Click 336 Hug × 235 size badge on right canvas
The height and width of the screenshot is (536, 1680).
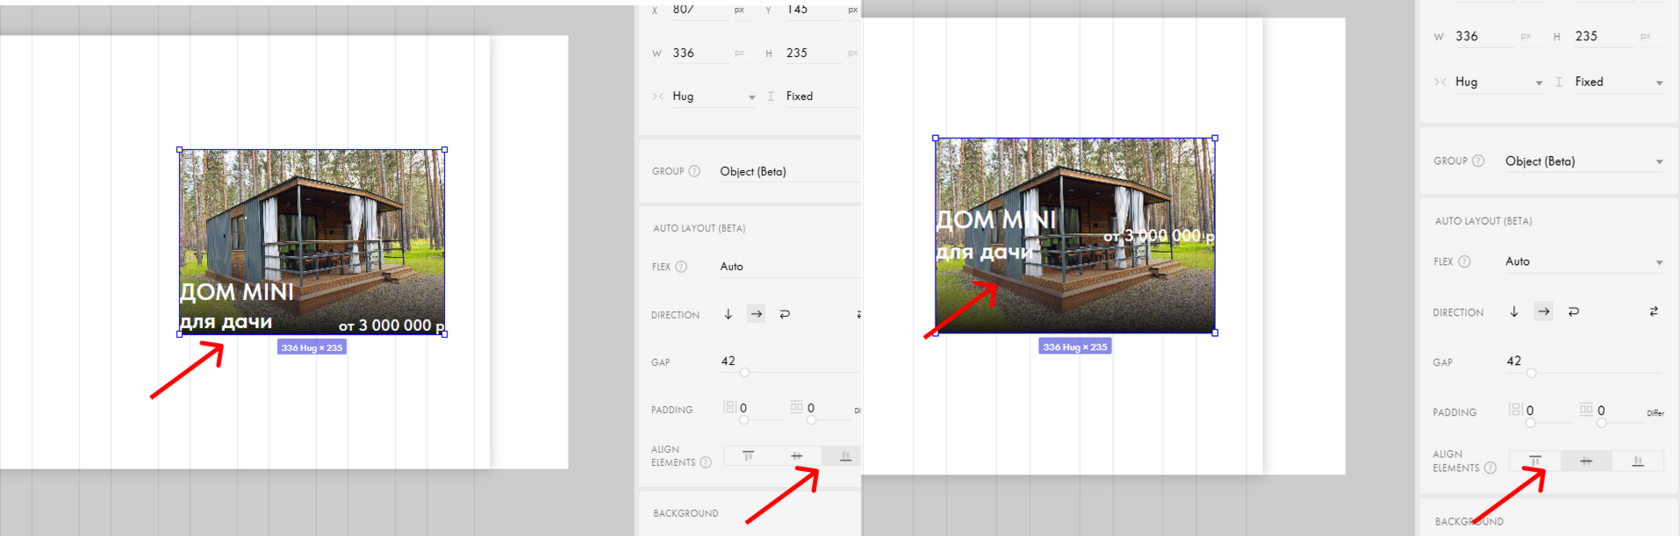1075,347
